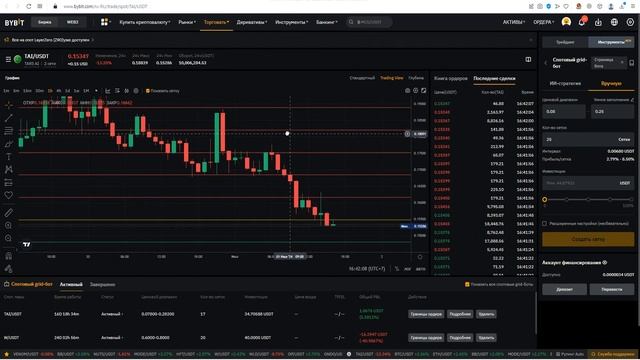Select the trend line drawing tool
This screenshot has width=640, height=360.
click(9, 118)
